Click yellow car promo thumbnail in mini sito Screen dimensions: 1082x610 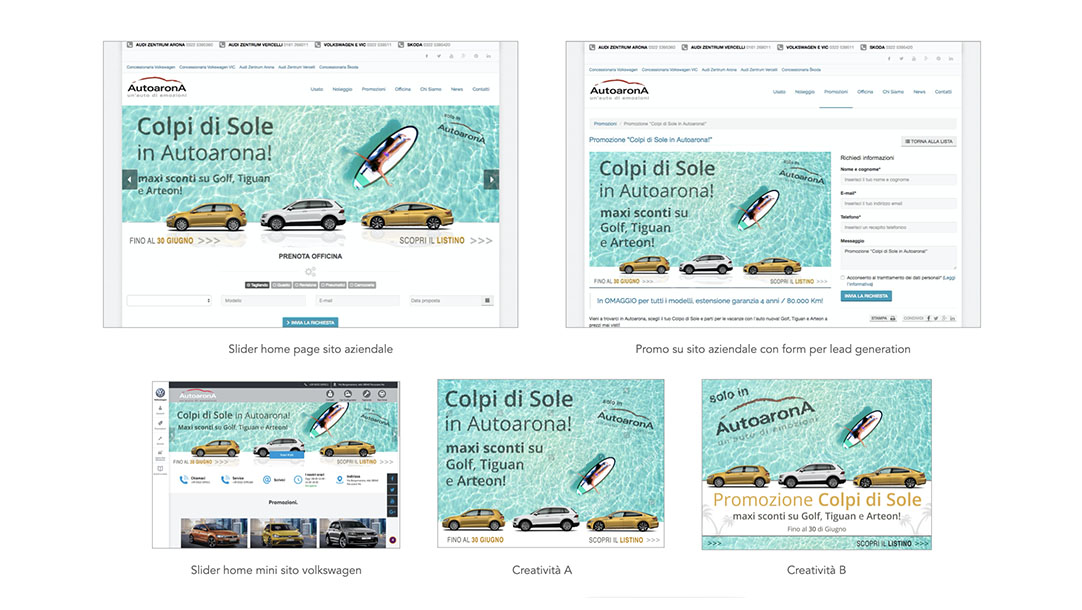(x=283, y=533)
